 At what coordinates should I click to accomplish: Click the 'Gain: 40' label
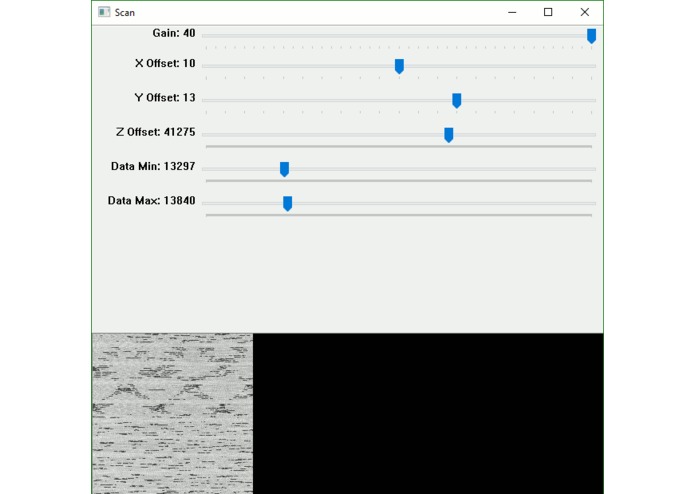coord(174,33)
